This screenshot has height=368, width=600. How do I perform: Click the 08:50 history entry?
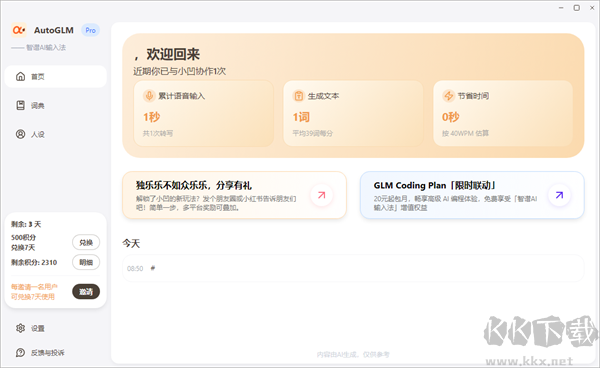pos(353,268)
